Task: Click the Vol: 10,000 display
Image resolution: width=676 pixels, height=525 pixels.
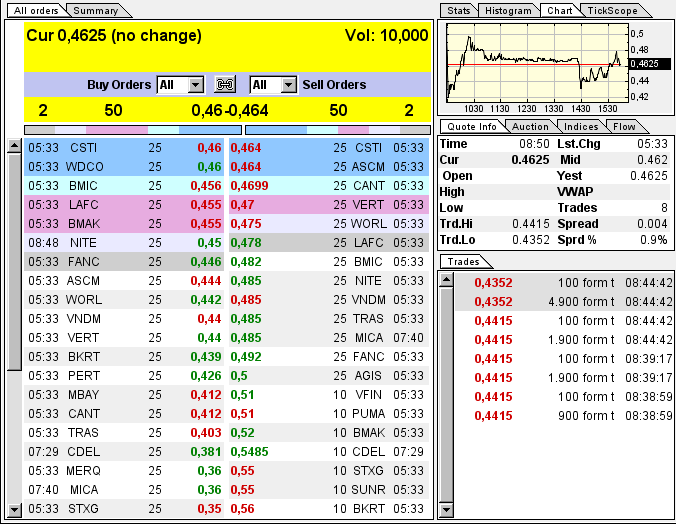Action: tap(386, 35)
